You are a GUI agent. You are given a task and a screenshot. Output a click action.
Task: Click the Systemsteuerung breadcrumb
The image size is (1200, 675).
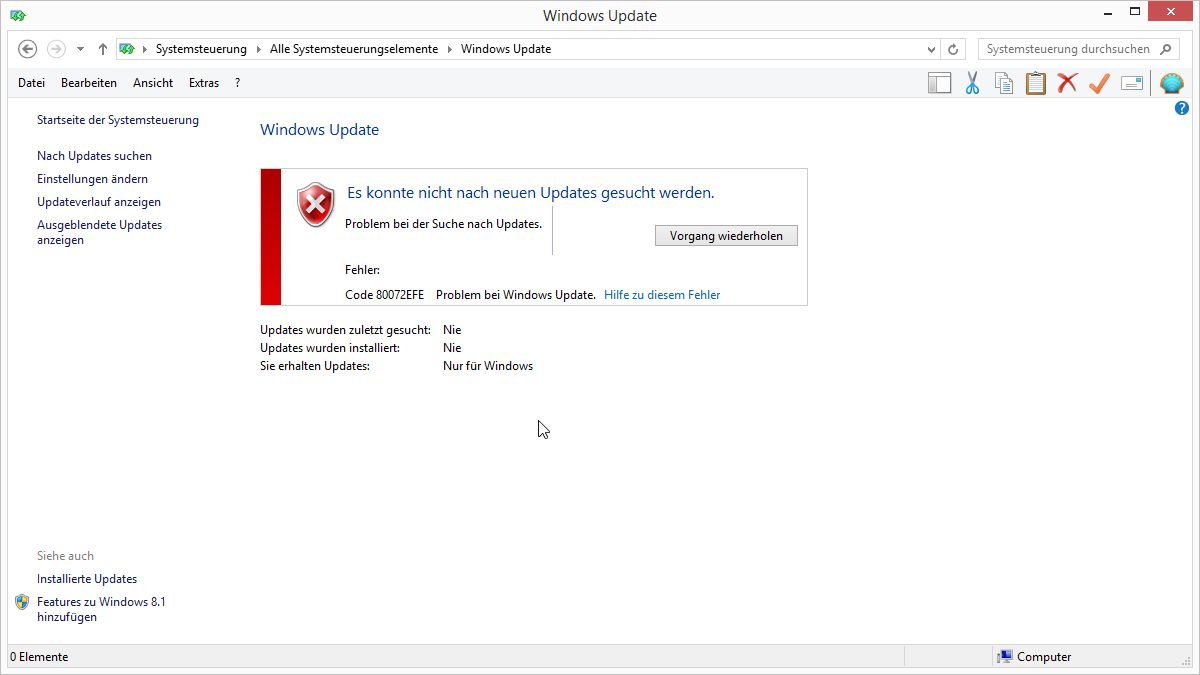pos(201,49)
